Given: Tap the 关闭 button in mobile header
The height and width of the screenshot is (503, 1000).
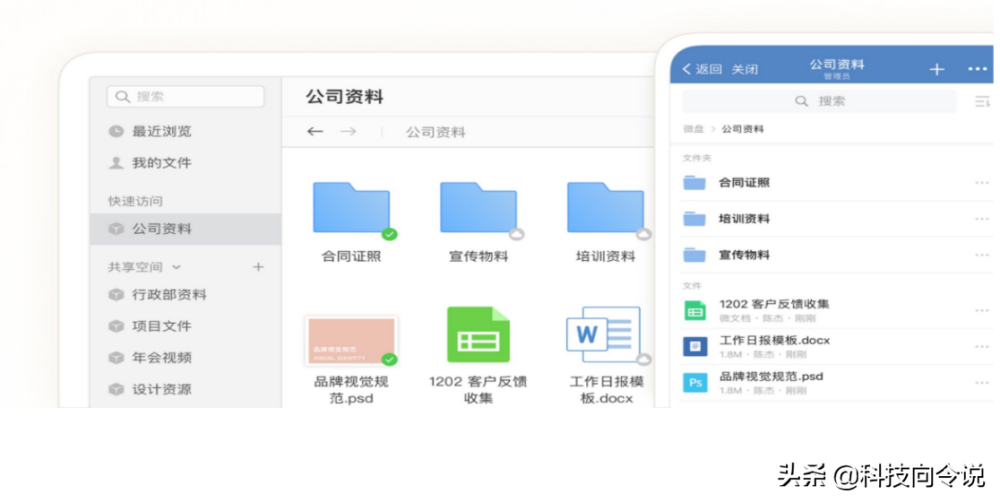Looking at the screenshot, I should pos(745,69).
